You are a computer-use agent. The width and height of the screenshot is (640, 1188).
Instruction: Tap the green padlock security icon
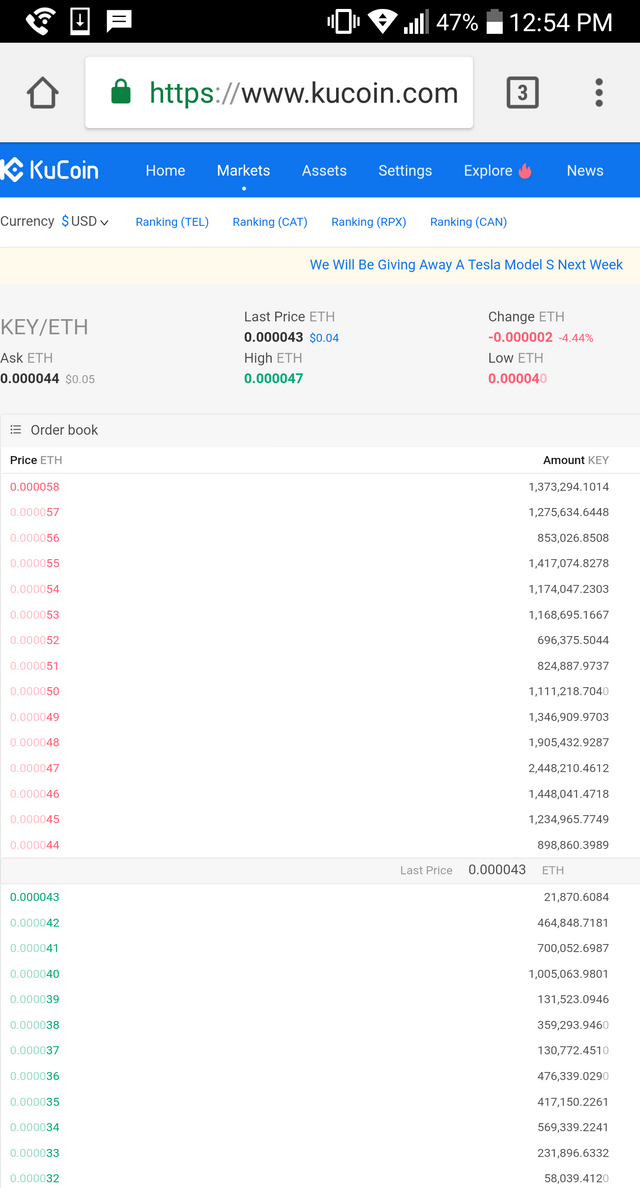[120, 93]
